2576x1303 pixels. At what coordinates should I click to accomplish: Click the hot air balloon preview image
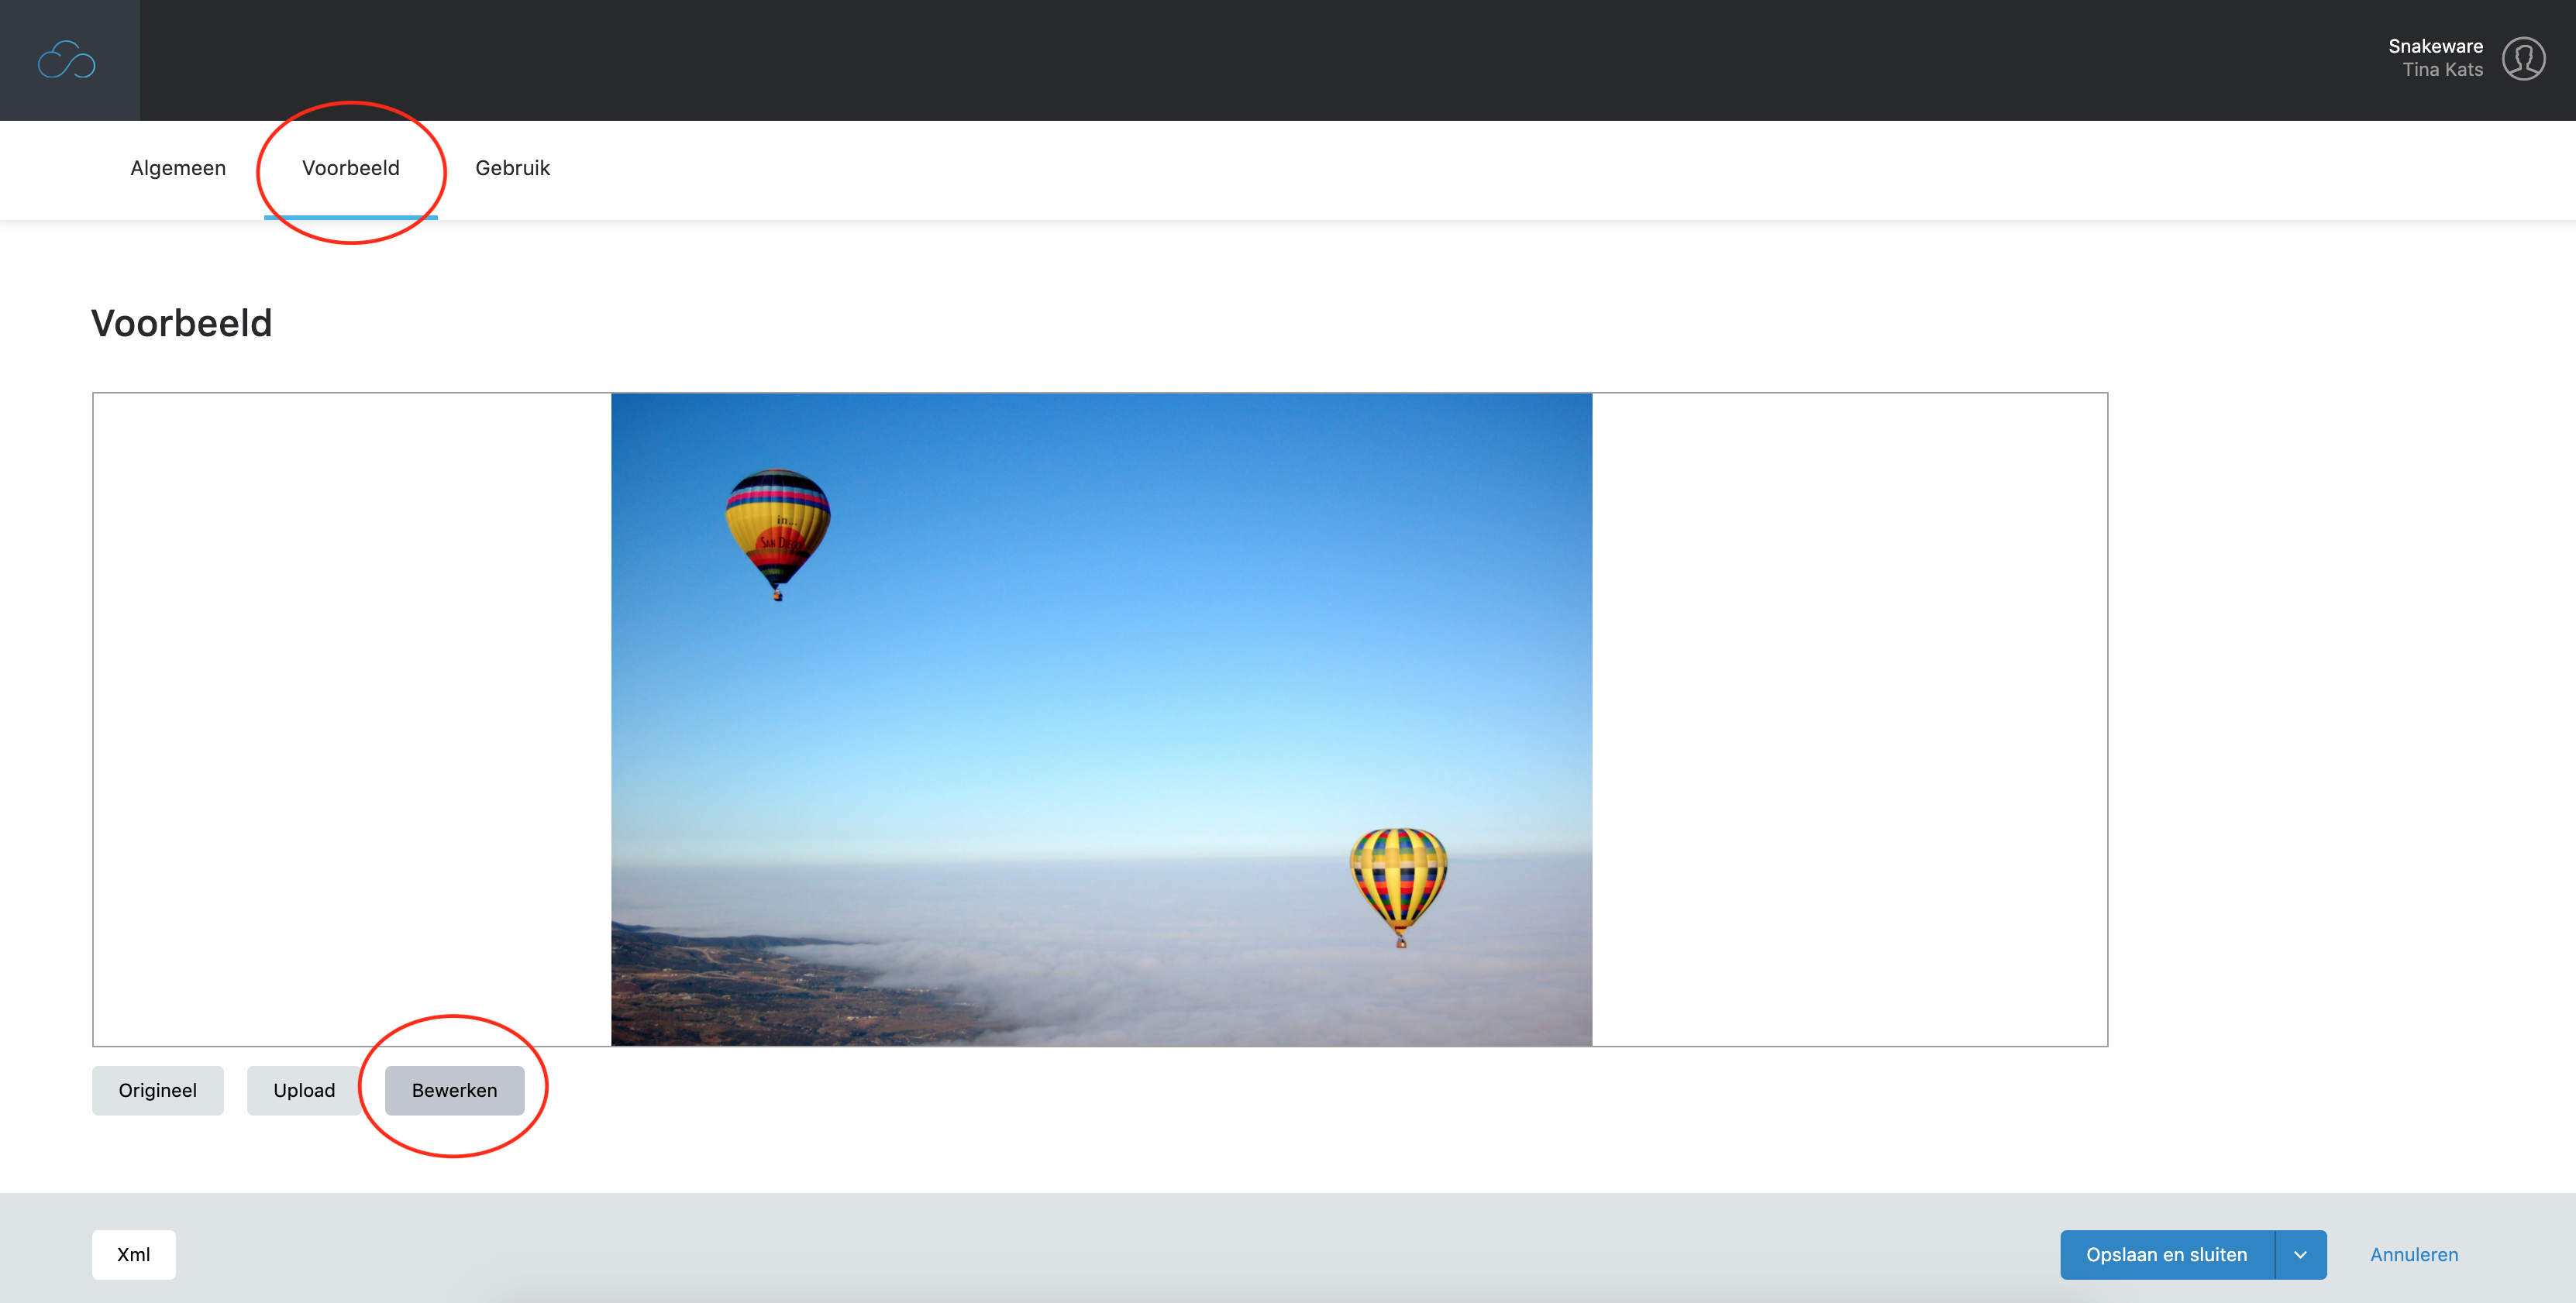coord(1101,719)
